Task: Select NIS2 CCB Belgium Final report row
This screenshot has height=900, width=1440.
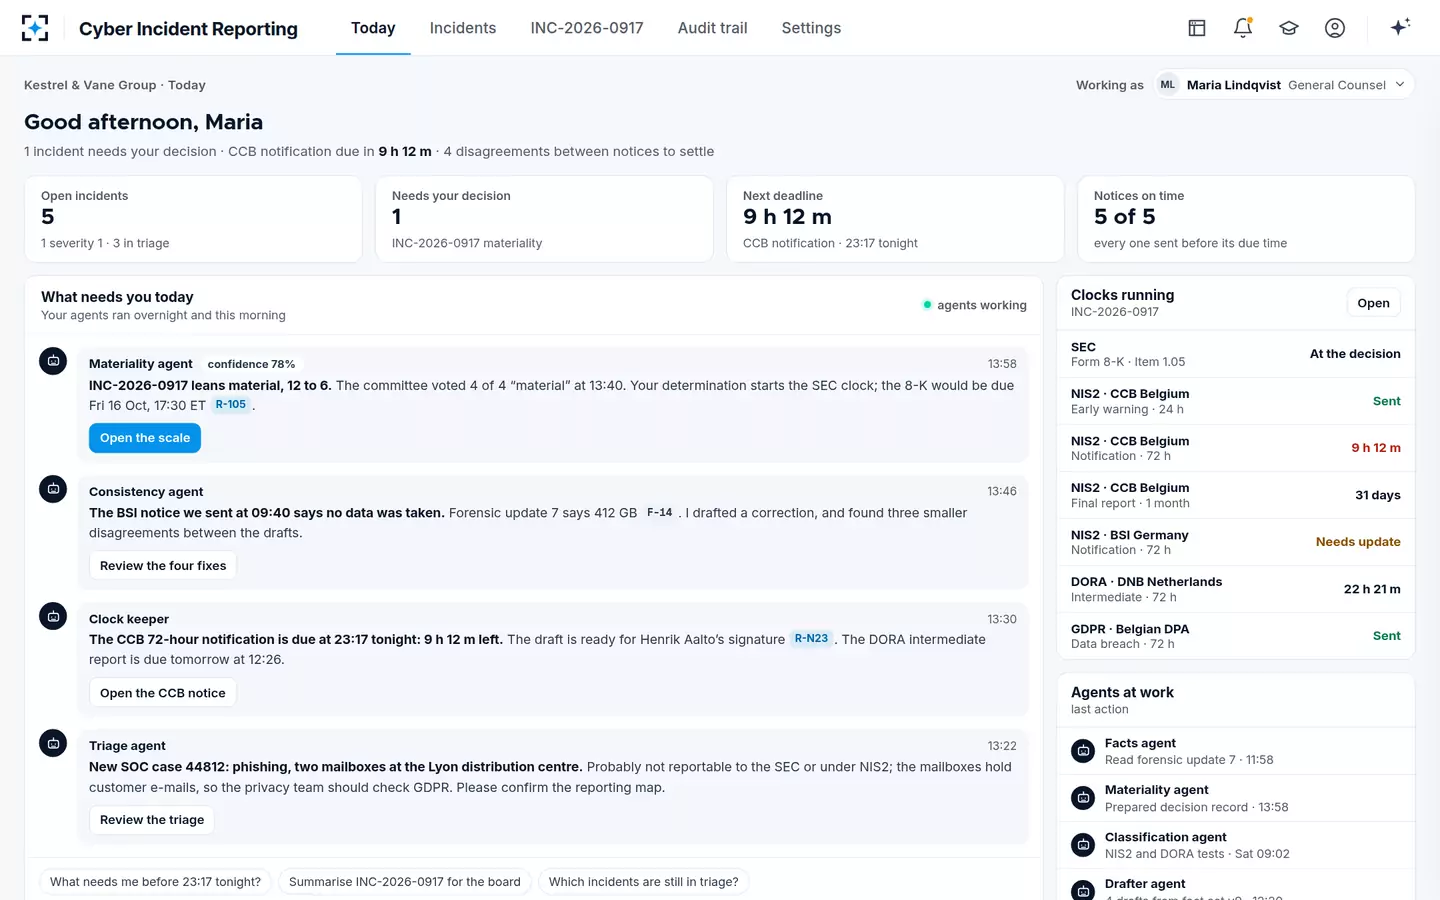Action: tap(1236, 495)
